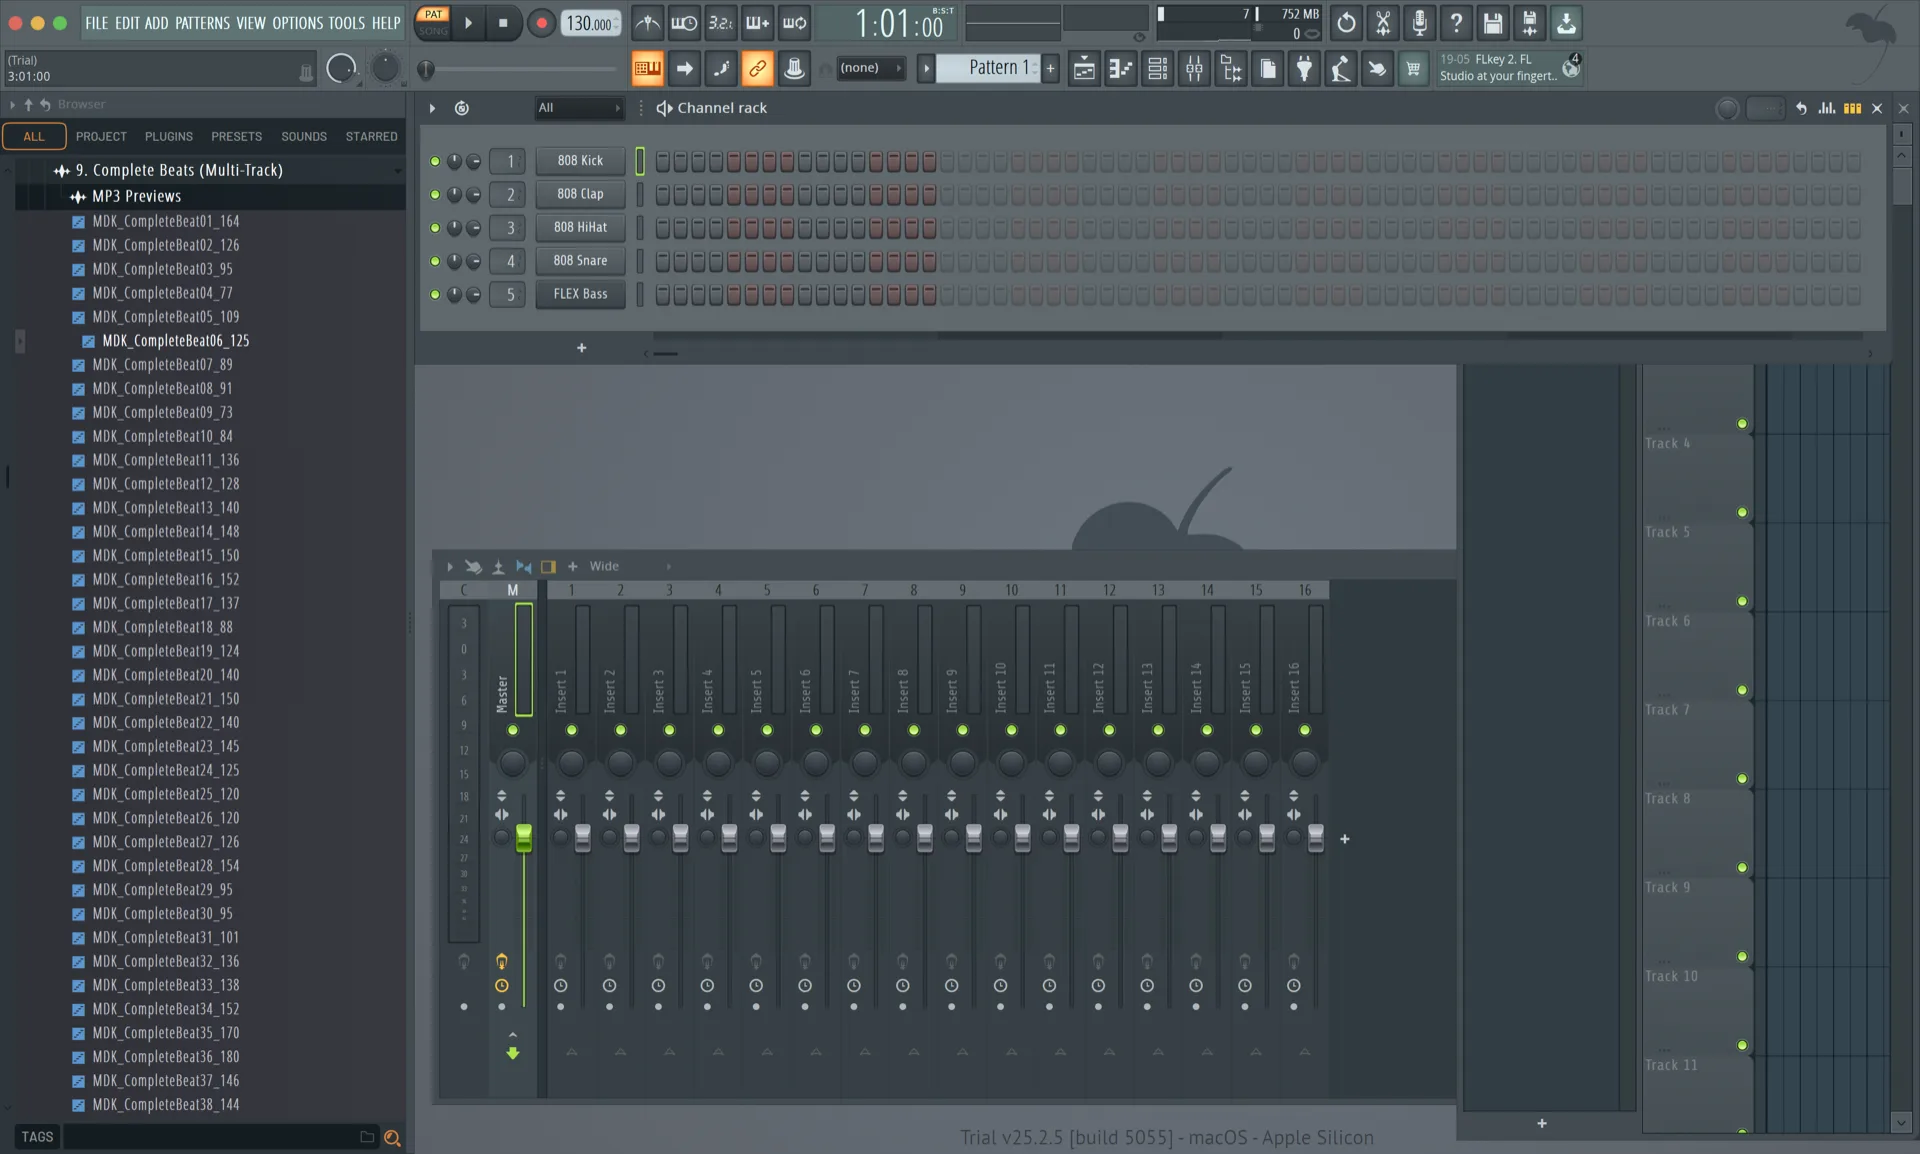Open the (none) snap selector dropdown
The width and height of the screenshot is (1920, 1154).
(x=870, y=68)
